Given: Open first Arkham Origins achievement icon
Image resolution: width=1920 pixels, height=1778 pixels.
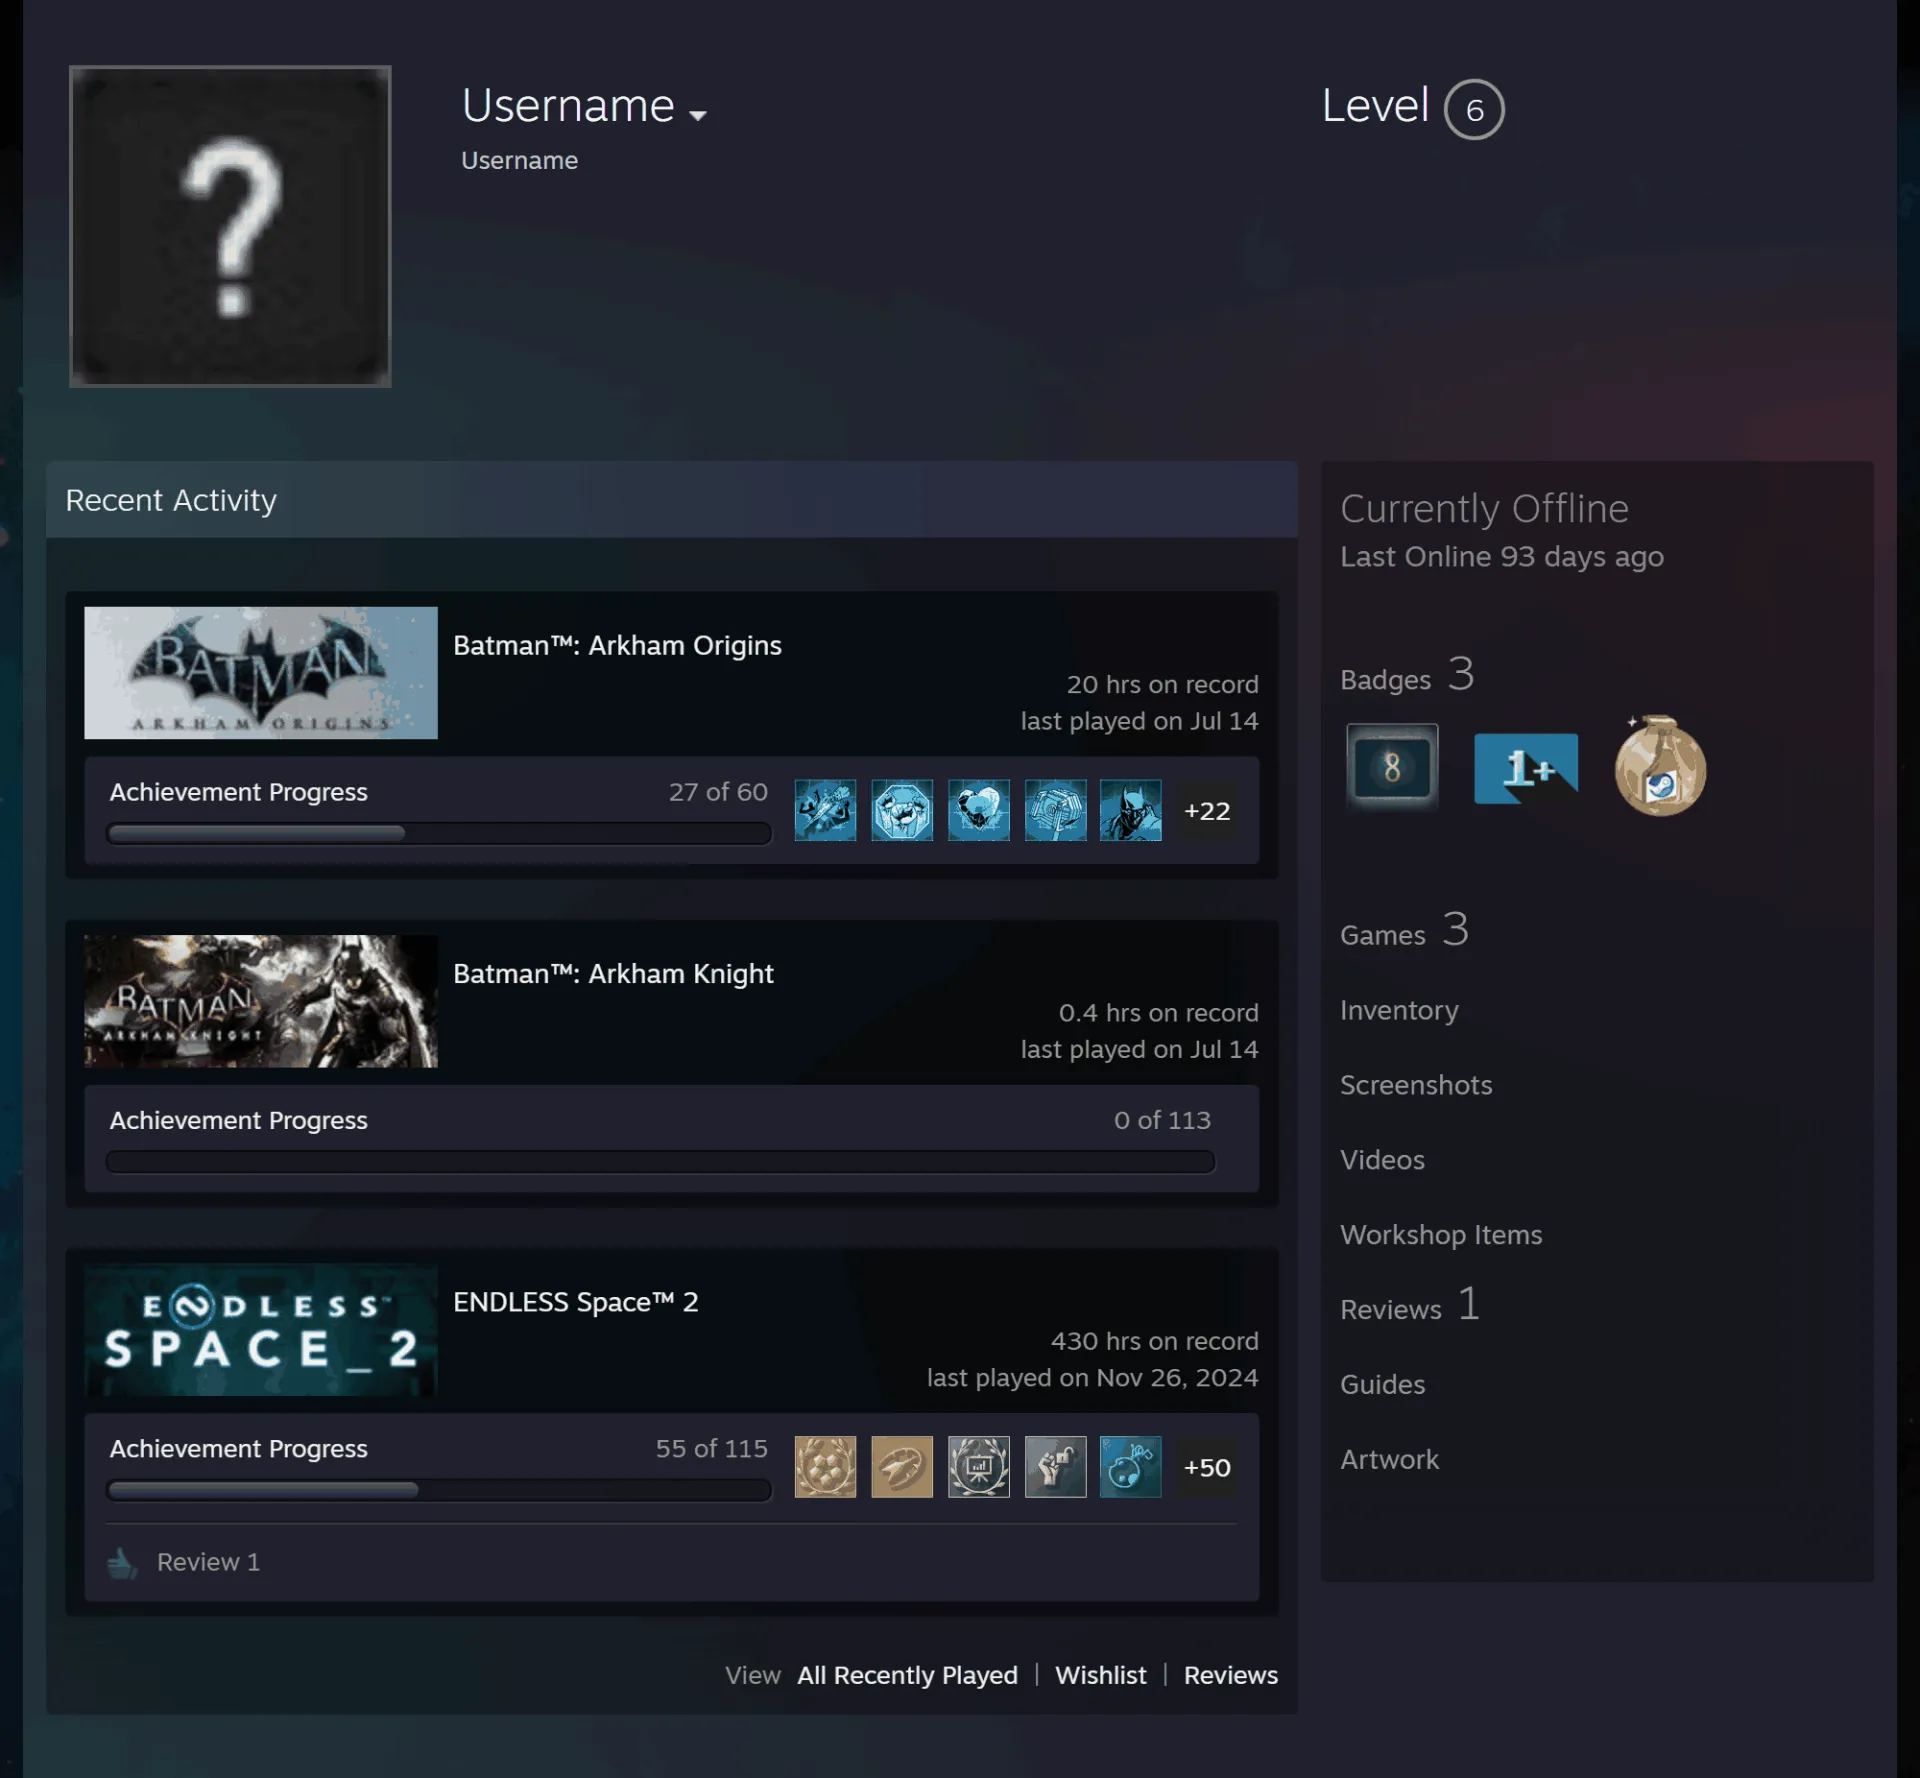Looking at the screenshot, I should point(825,810).
